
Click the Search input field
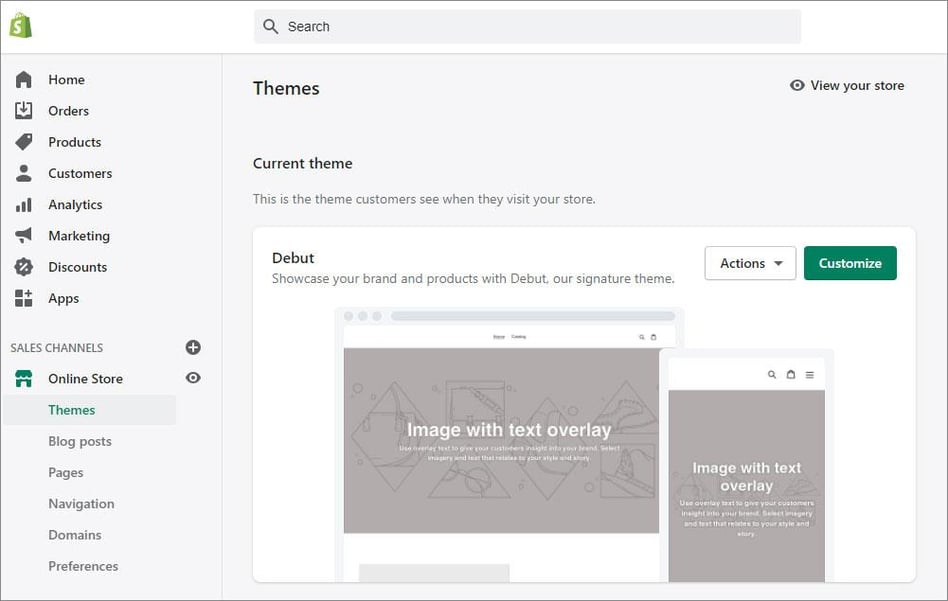coord(527,27)
